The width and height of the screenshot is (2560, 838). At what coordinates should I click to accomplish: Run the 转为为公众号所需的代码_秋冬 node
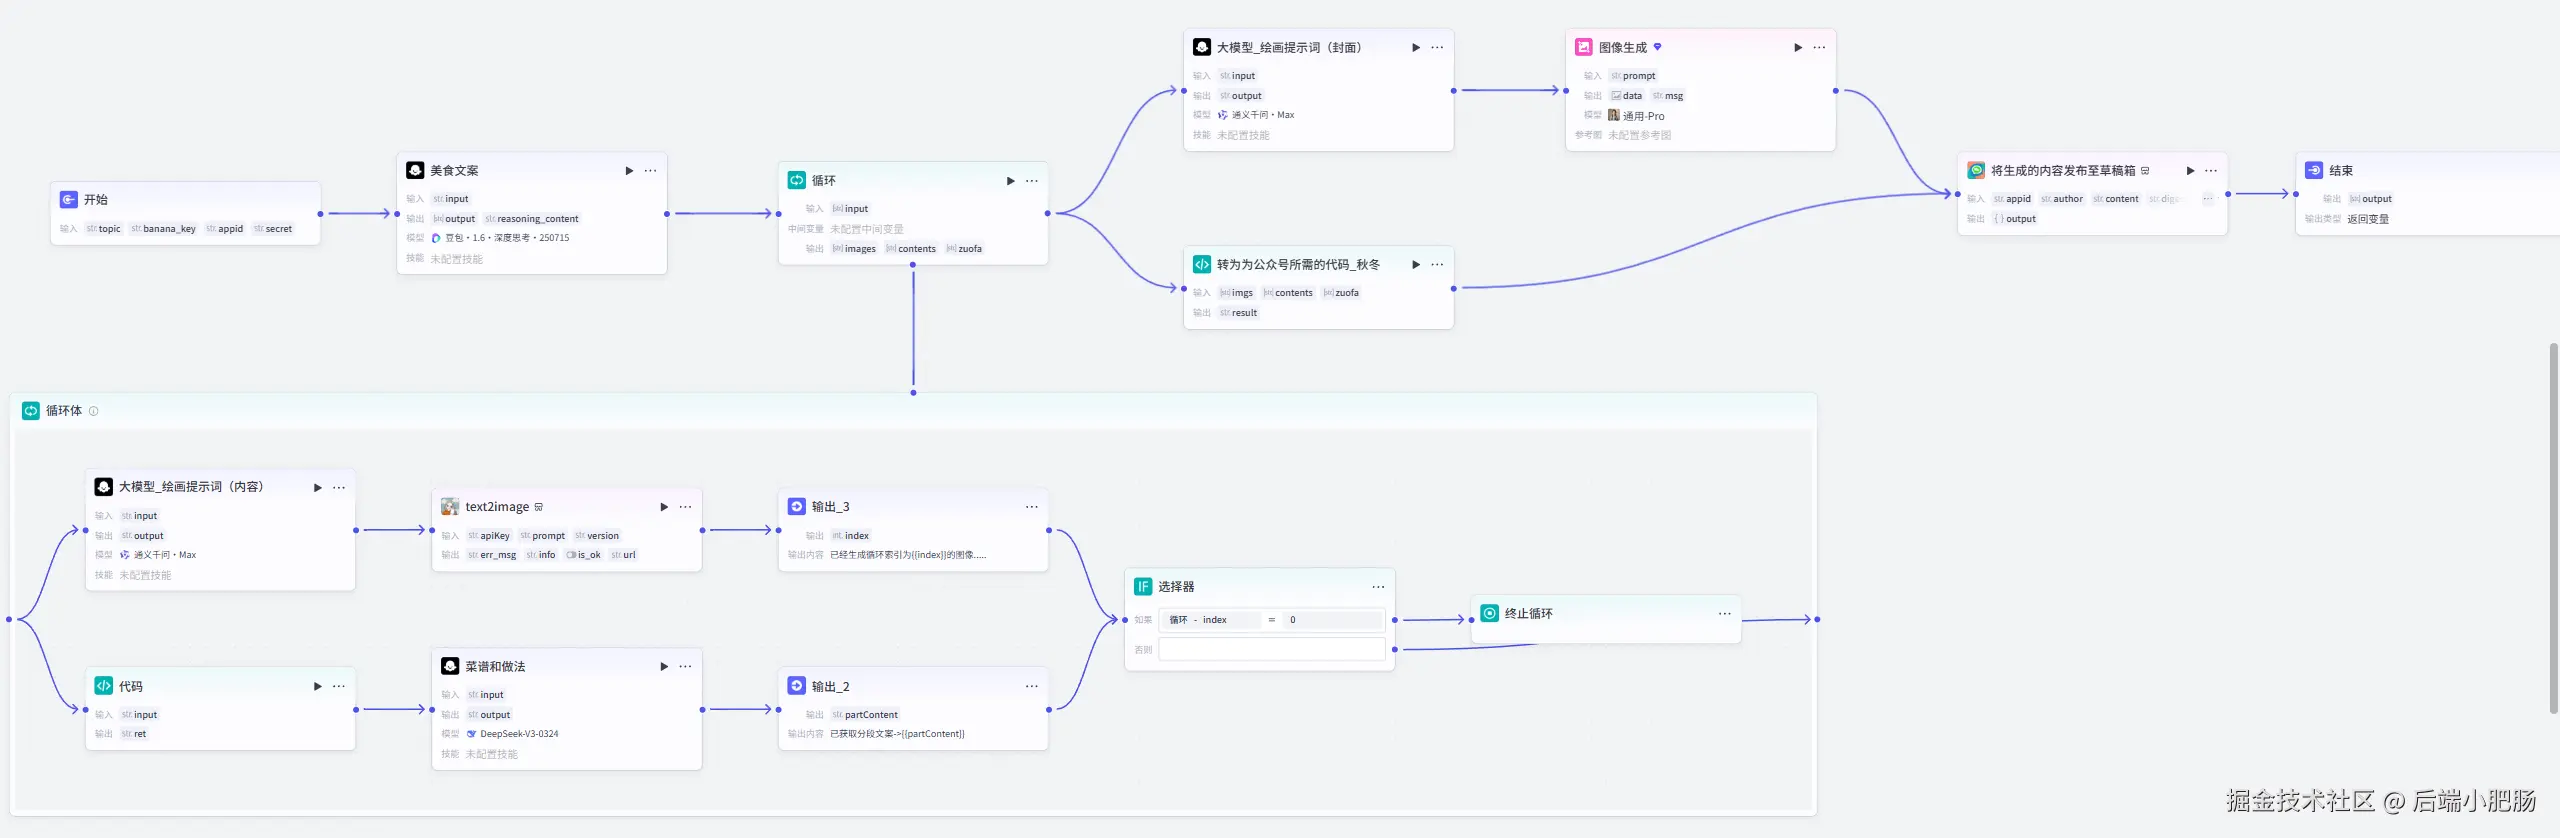[x=1416, y=265]
